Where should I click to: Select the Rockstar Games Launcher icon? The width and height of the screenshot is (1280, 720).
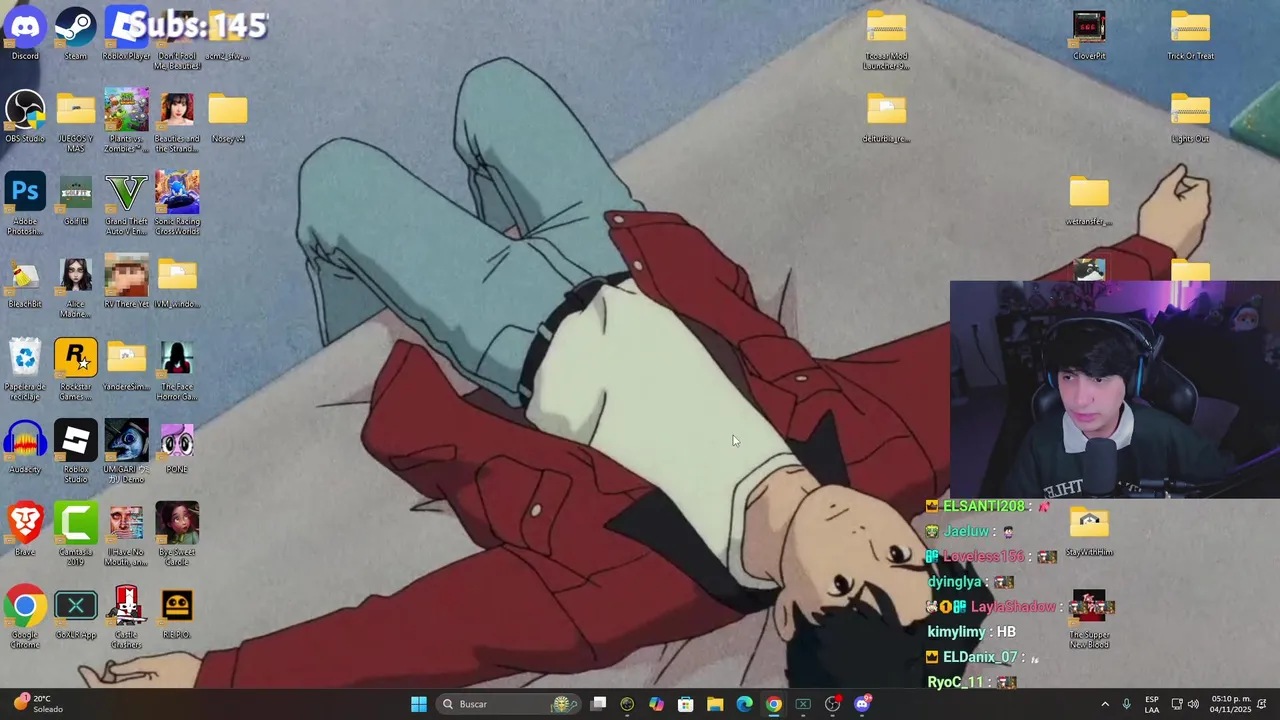76,369
